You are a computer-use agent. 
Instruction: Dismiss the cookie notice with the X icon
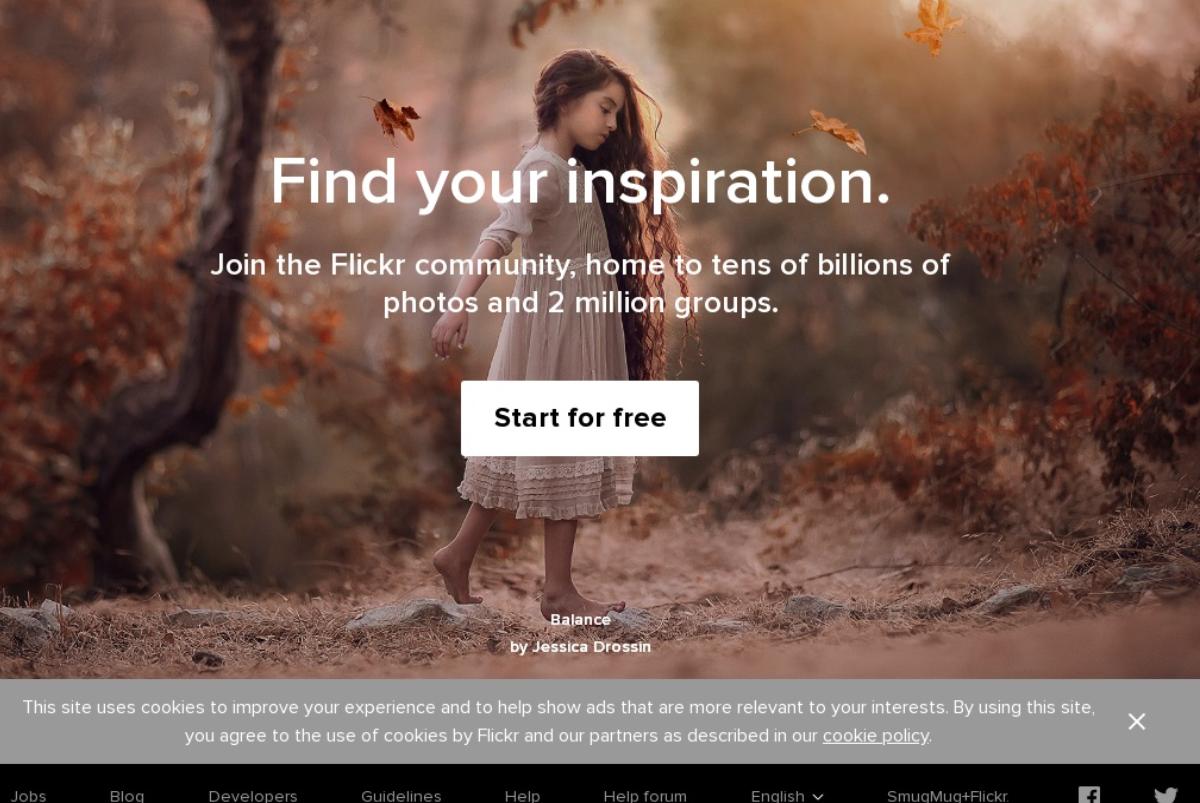click(x=1137, y=721)
